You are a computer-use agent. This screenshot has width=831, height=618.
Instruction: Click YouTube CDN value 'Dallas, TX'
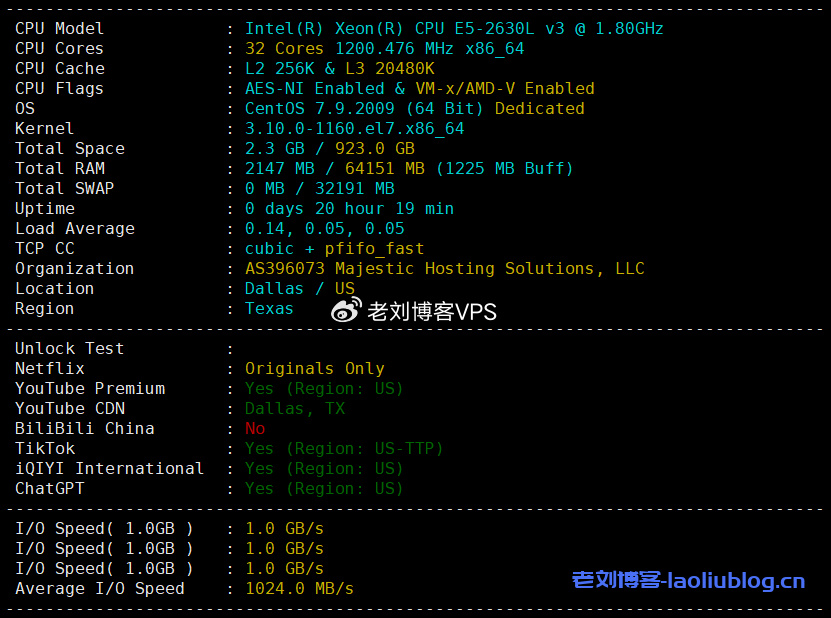point(295,409)
